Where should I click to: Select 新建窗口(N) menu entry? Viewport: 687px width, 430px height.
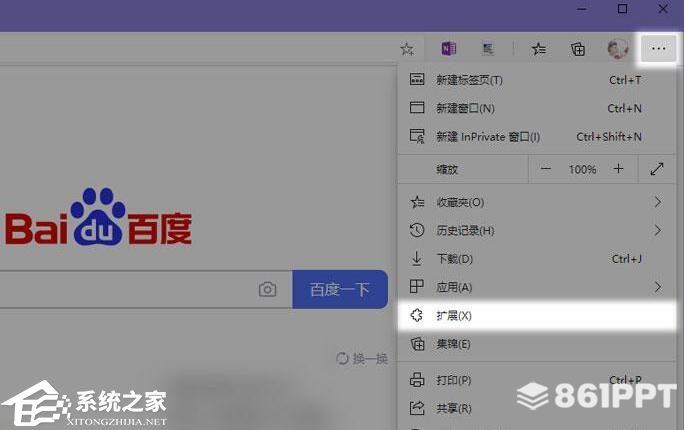[x=537, y=108]
